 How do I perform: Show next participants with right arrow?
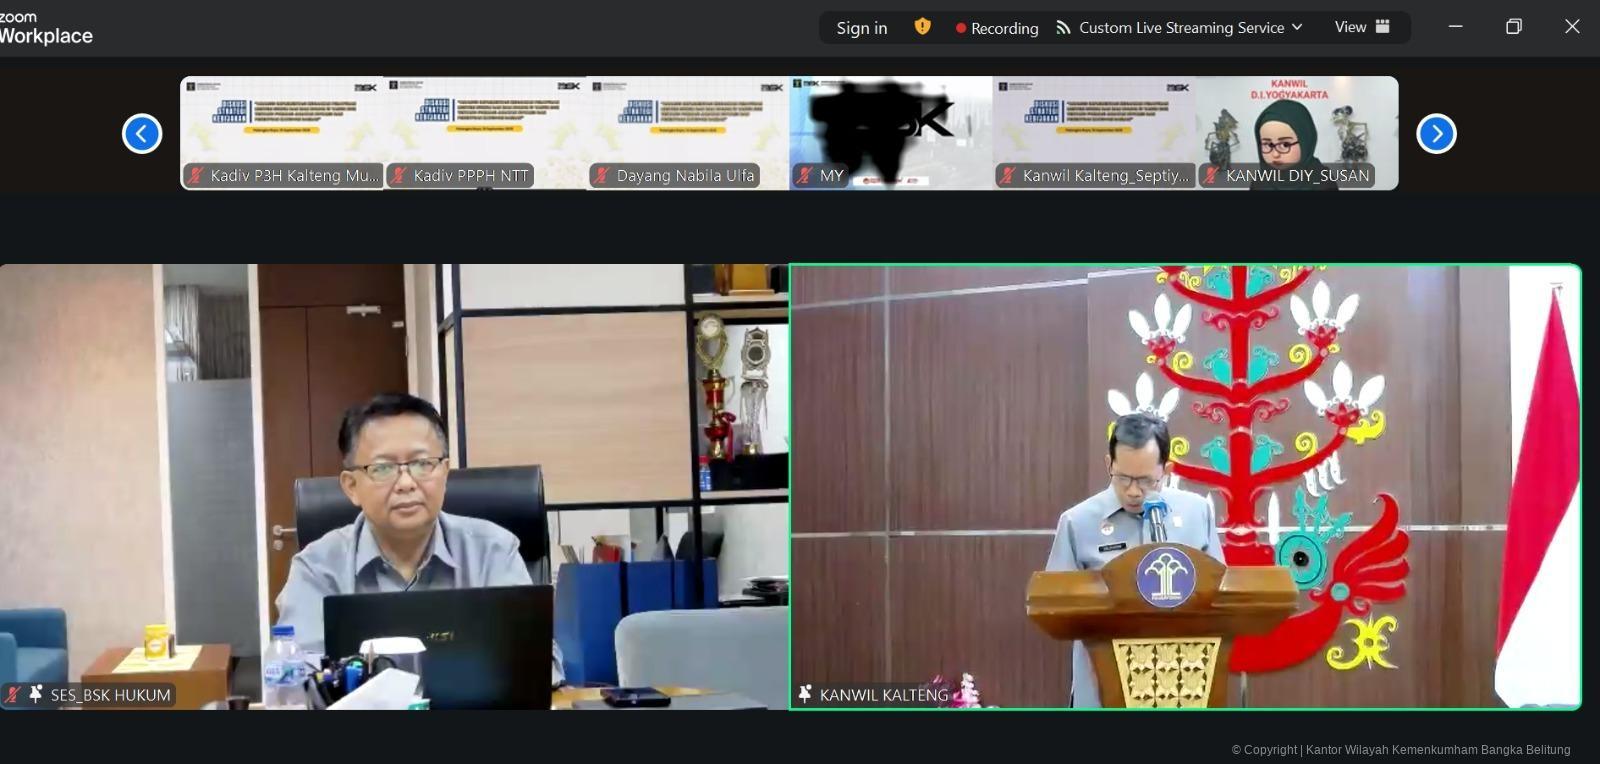coord(1436,133)
